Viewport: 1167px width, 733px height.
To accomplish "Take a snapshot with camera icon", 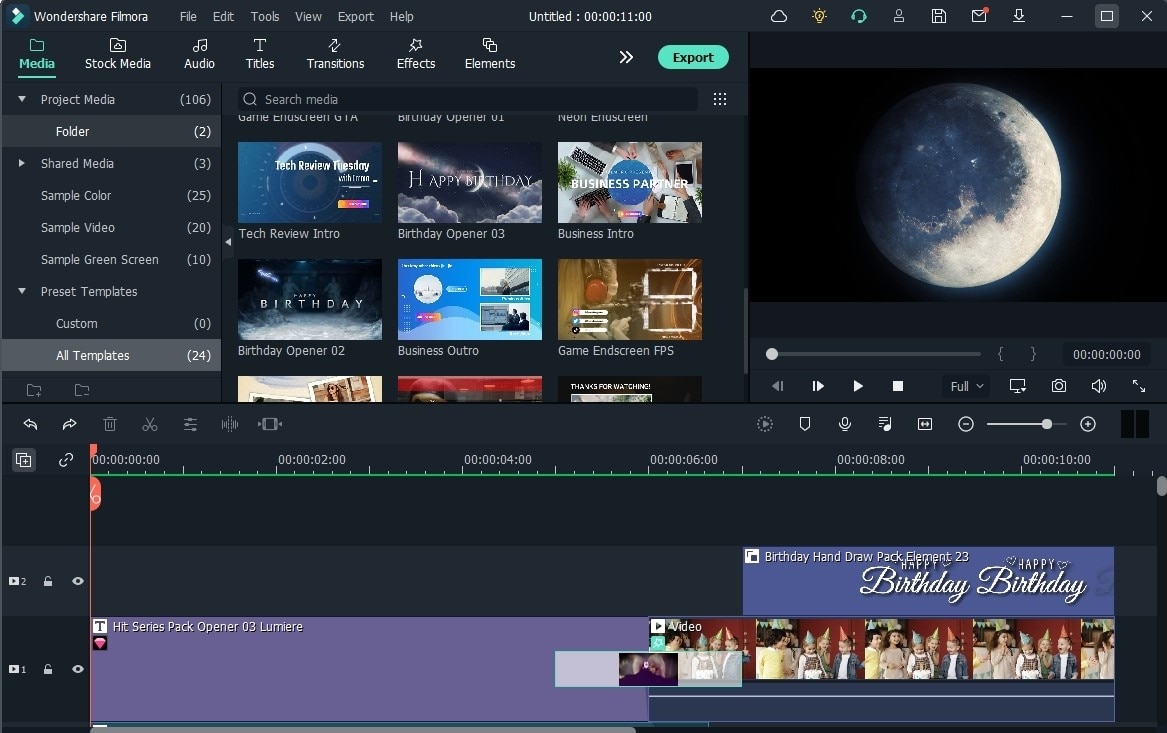I will 1058,385.
